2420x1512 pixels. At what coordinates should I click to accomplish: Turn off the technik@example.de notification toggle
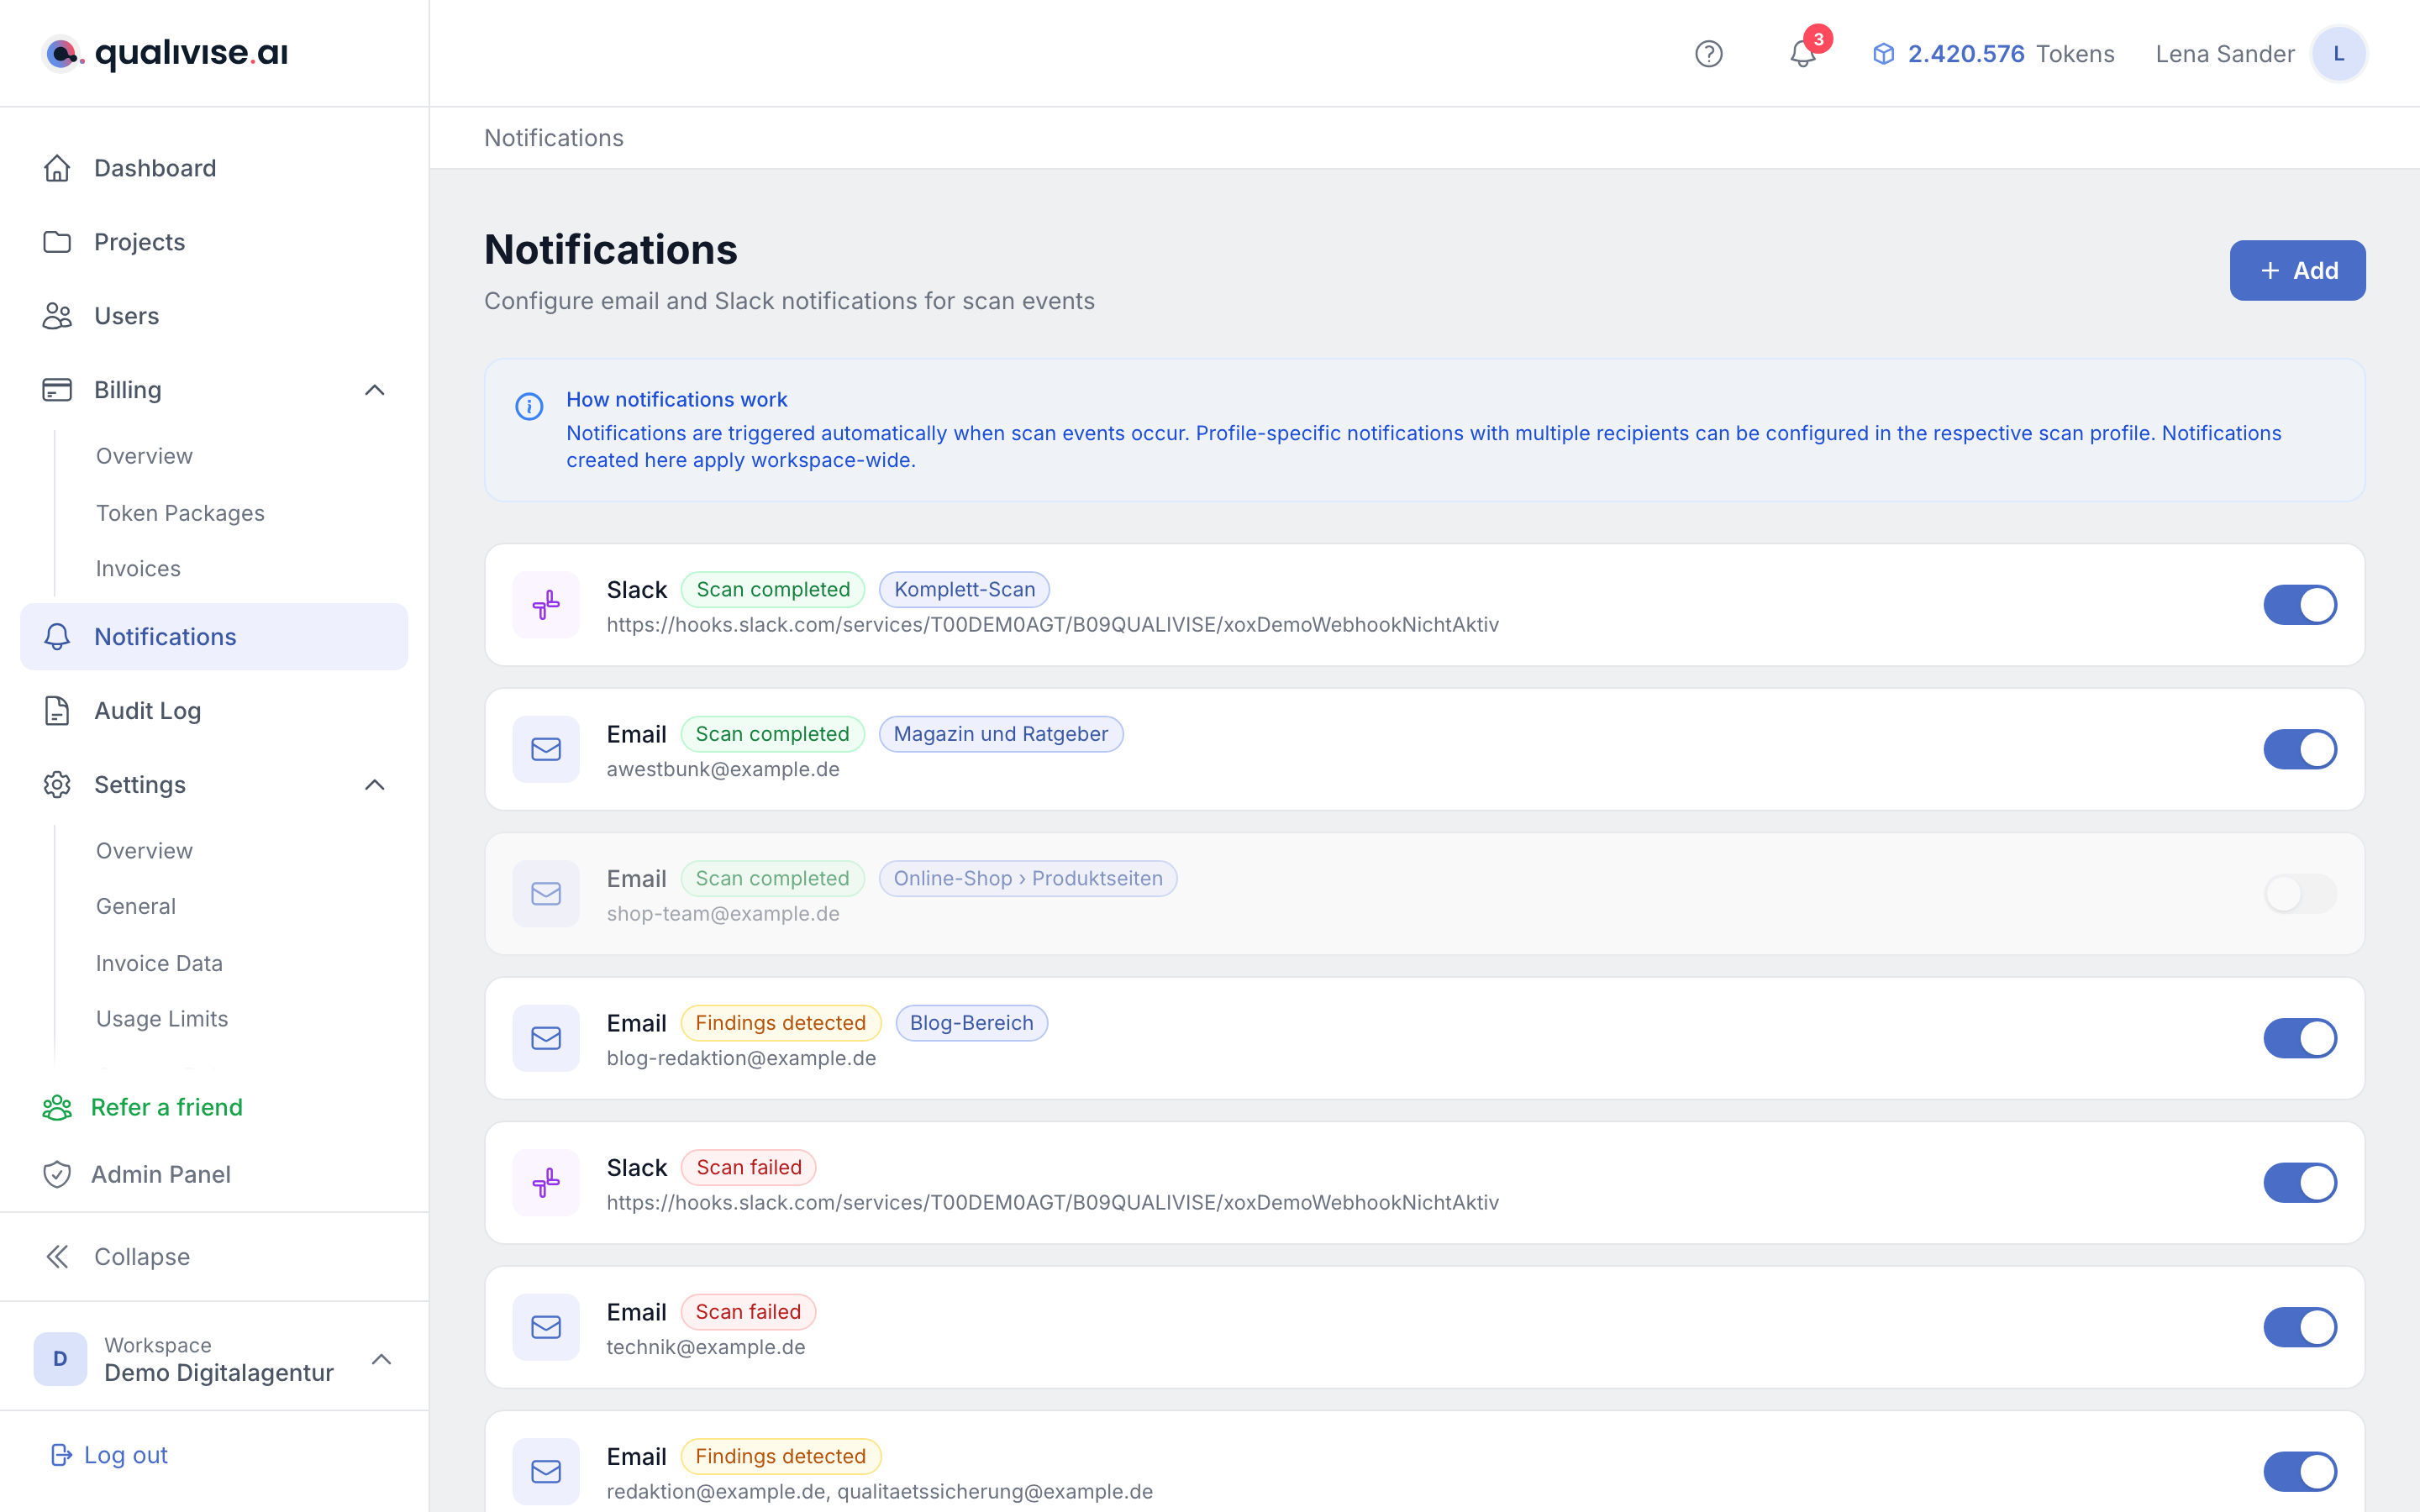pos(2300,1327)
